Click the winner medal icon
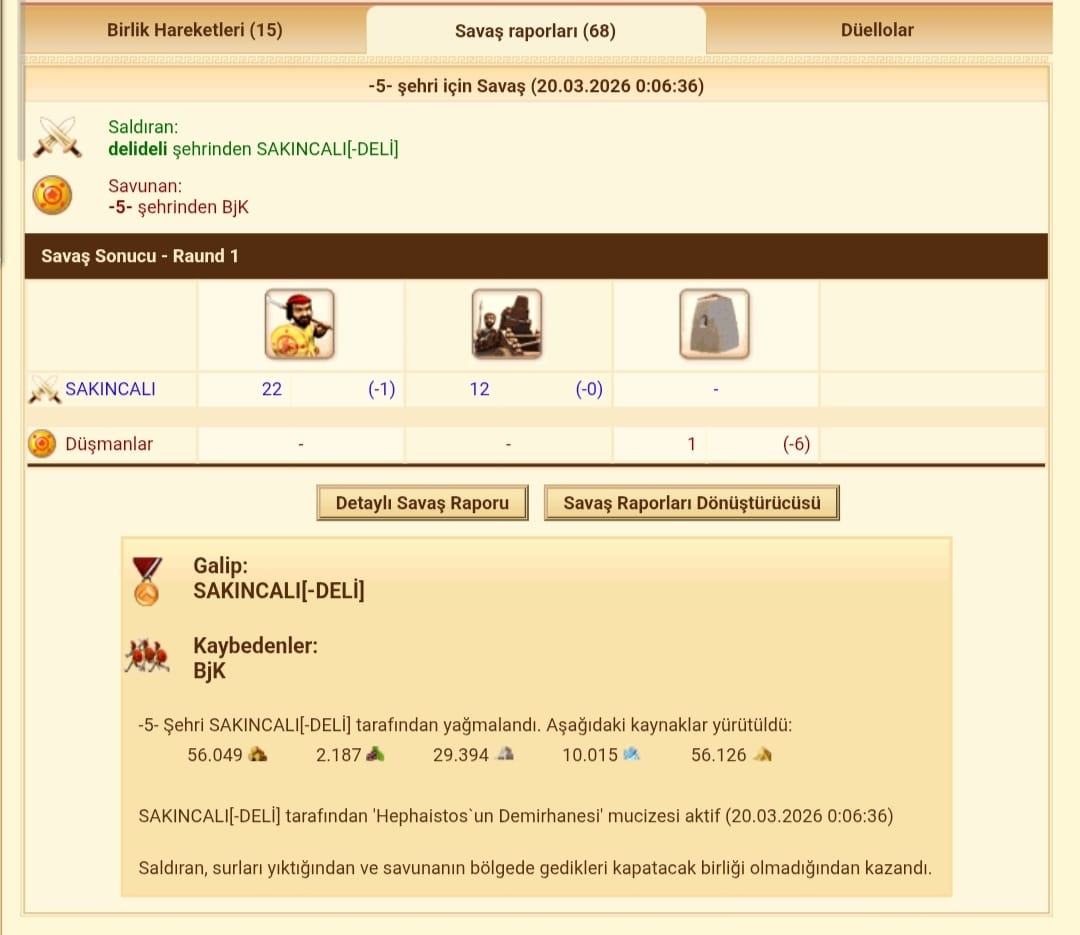This screenshot has height=935, width=1080. click(147, 582)
